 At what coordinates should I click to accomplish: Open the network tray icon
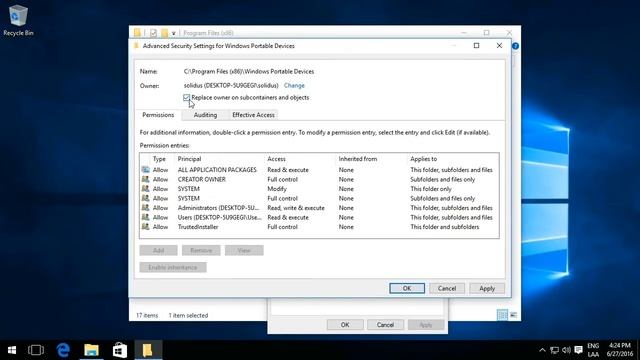[554, 350]
